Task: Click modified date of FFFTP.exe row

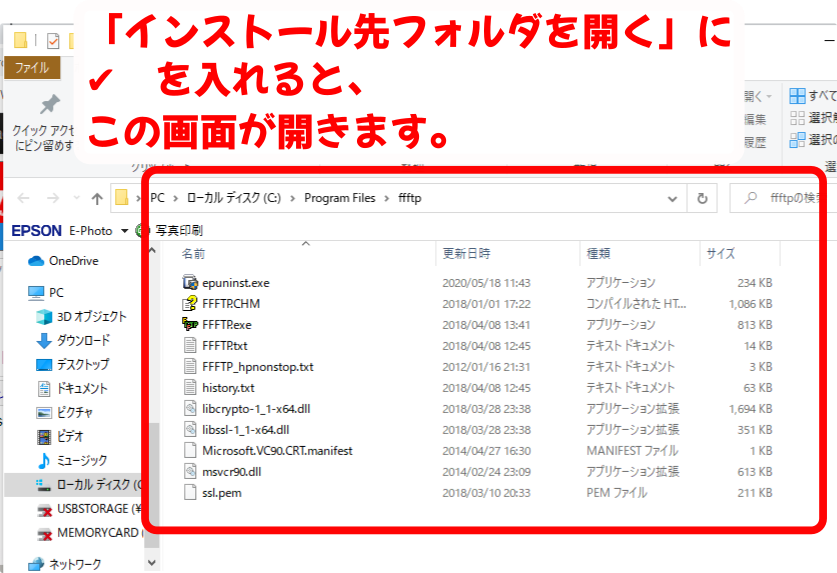Action: click(486, 325)
